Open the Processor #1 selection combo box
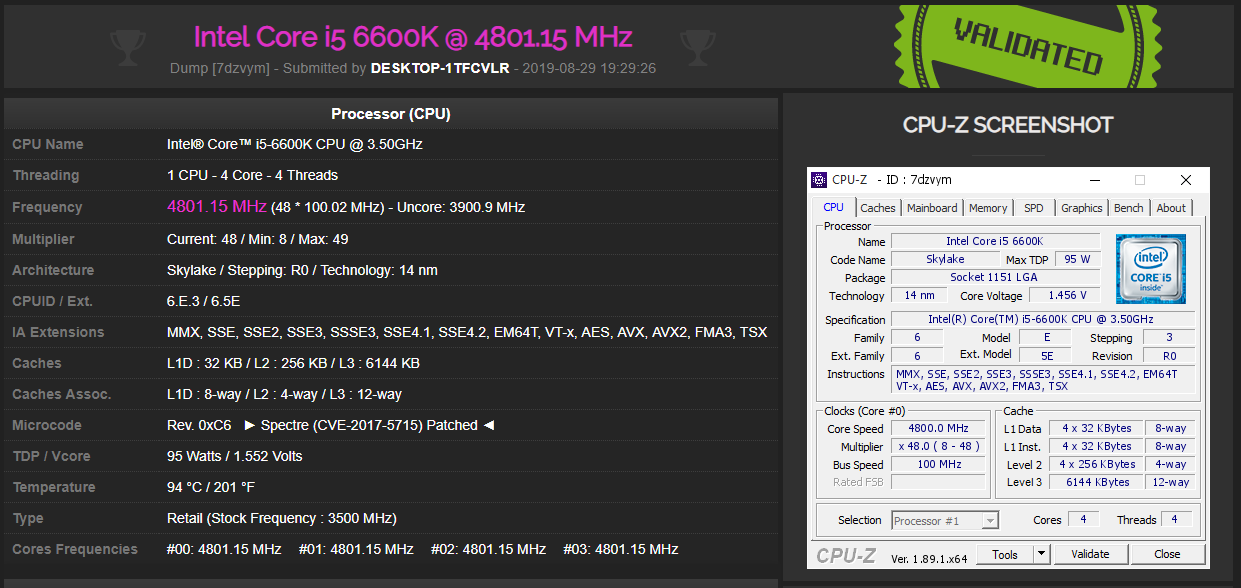This screenshot has width=1241, height=588. tap(945, 520)
